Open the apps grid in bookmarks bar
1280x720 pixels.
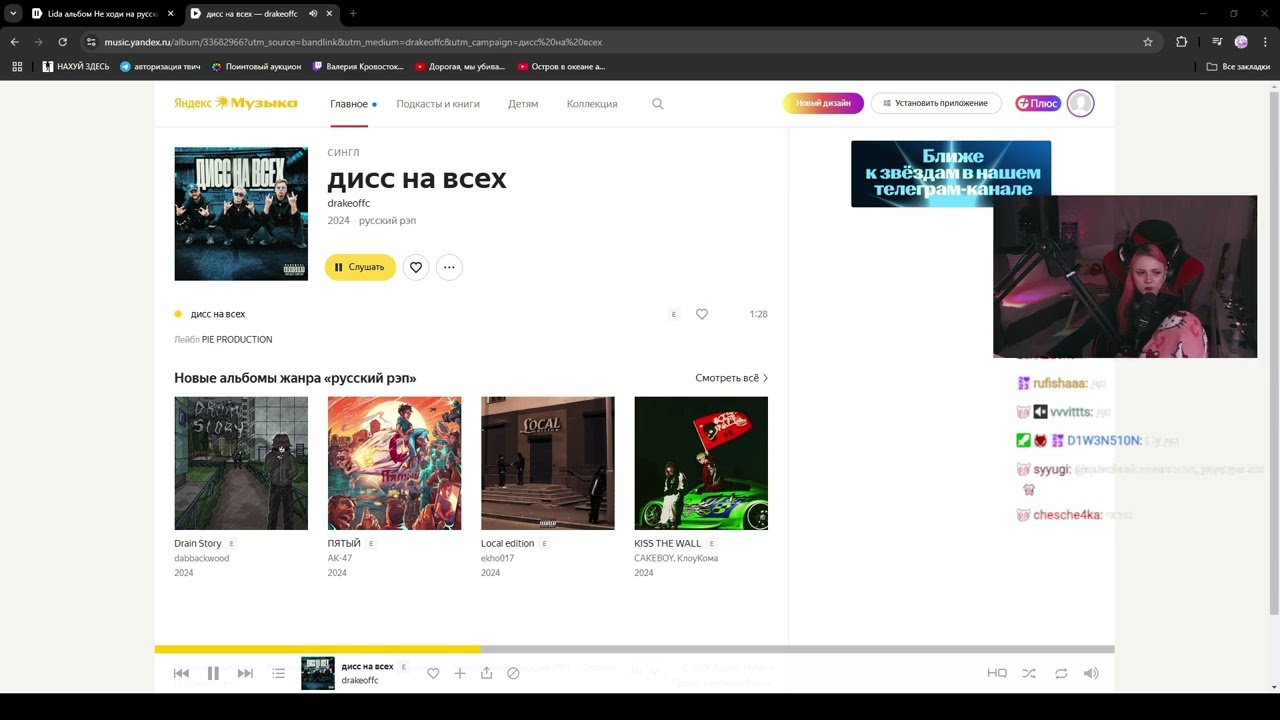pyautogui.click(x=17, y=67)
